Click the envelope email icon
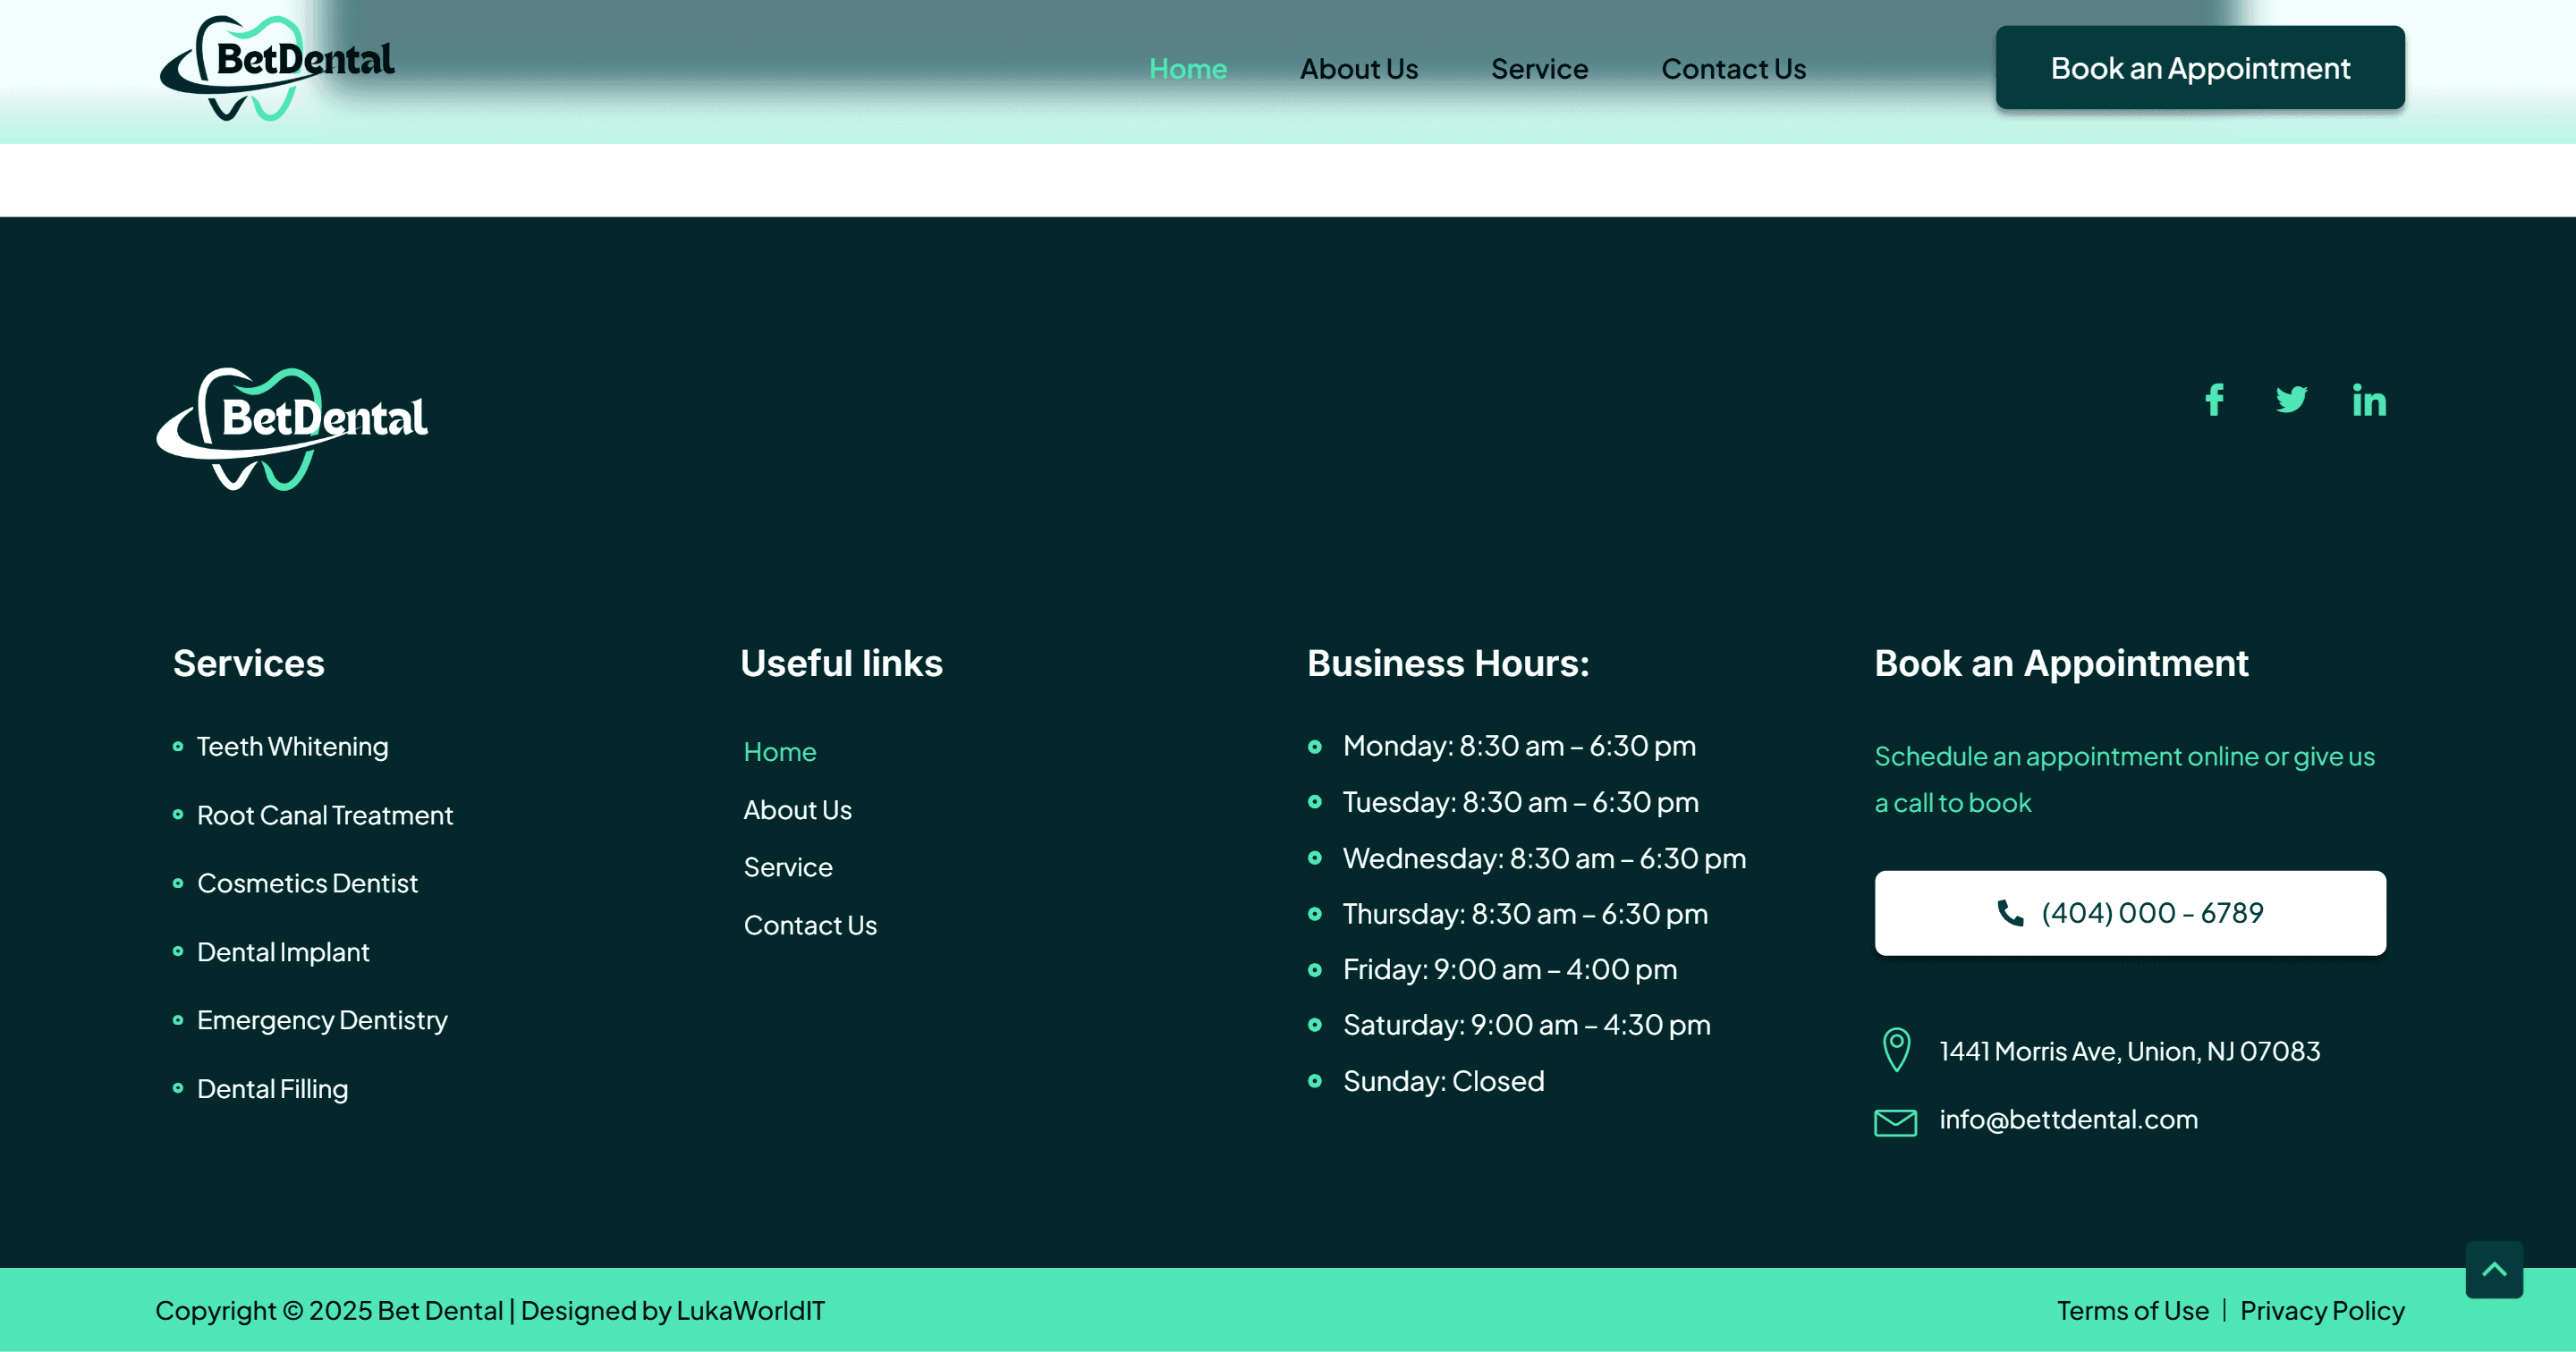The width and height of the screenshot is (2576, 1352). click(x=1895, y=1122)
